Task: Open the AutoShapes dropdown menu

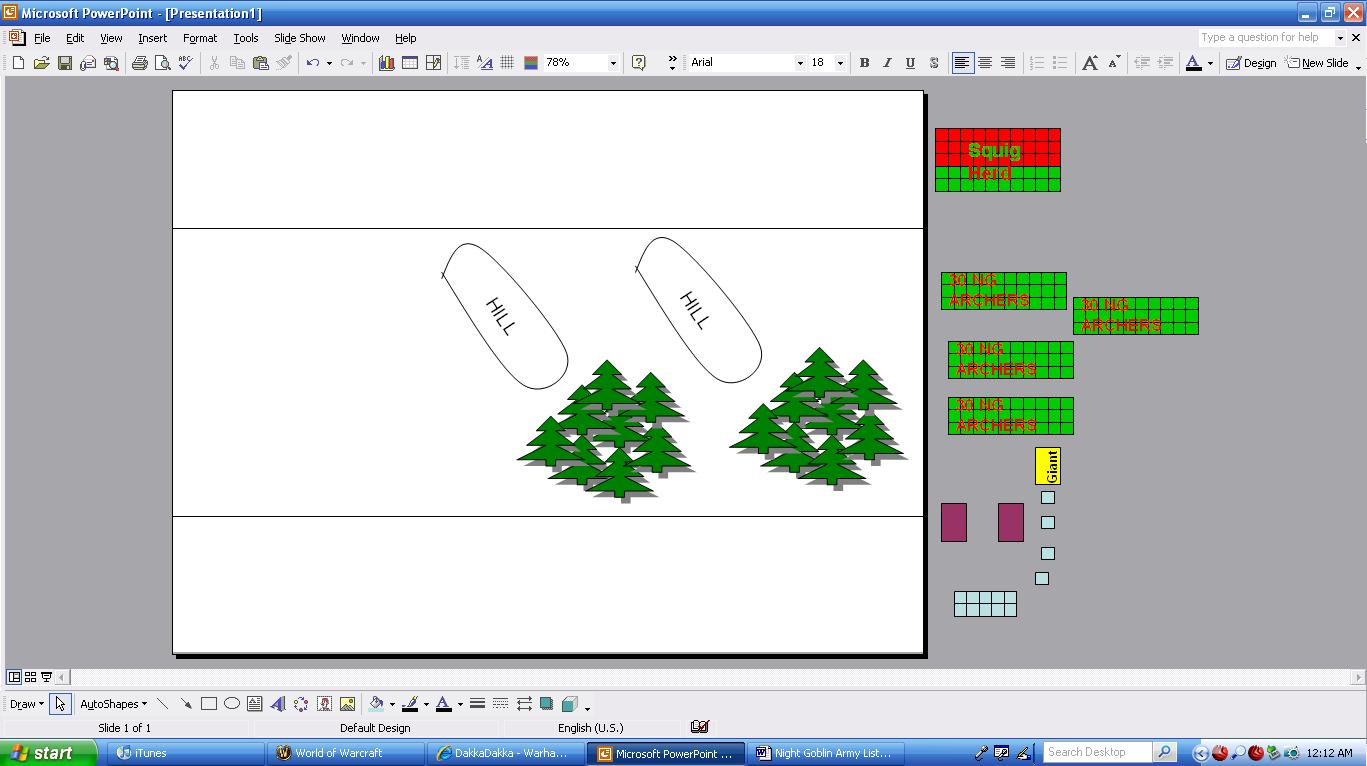Action: (113, 704)
